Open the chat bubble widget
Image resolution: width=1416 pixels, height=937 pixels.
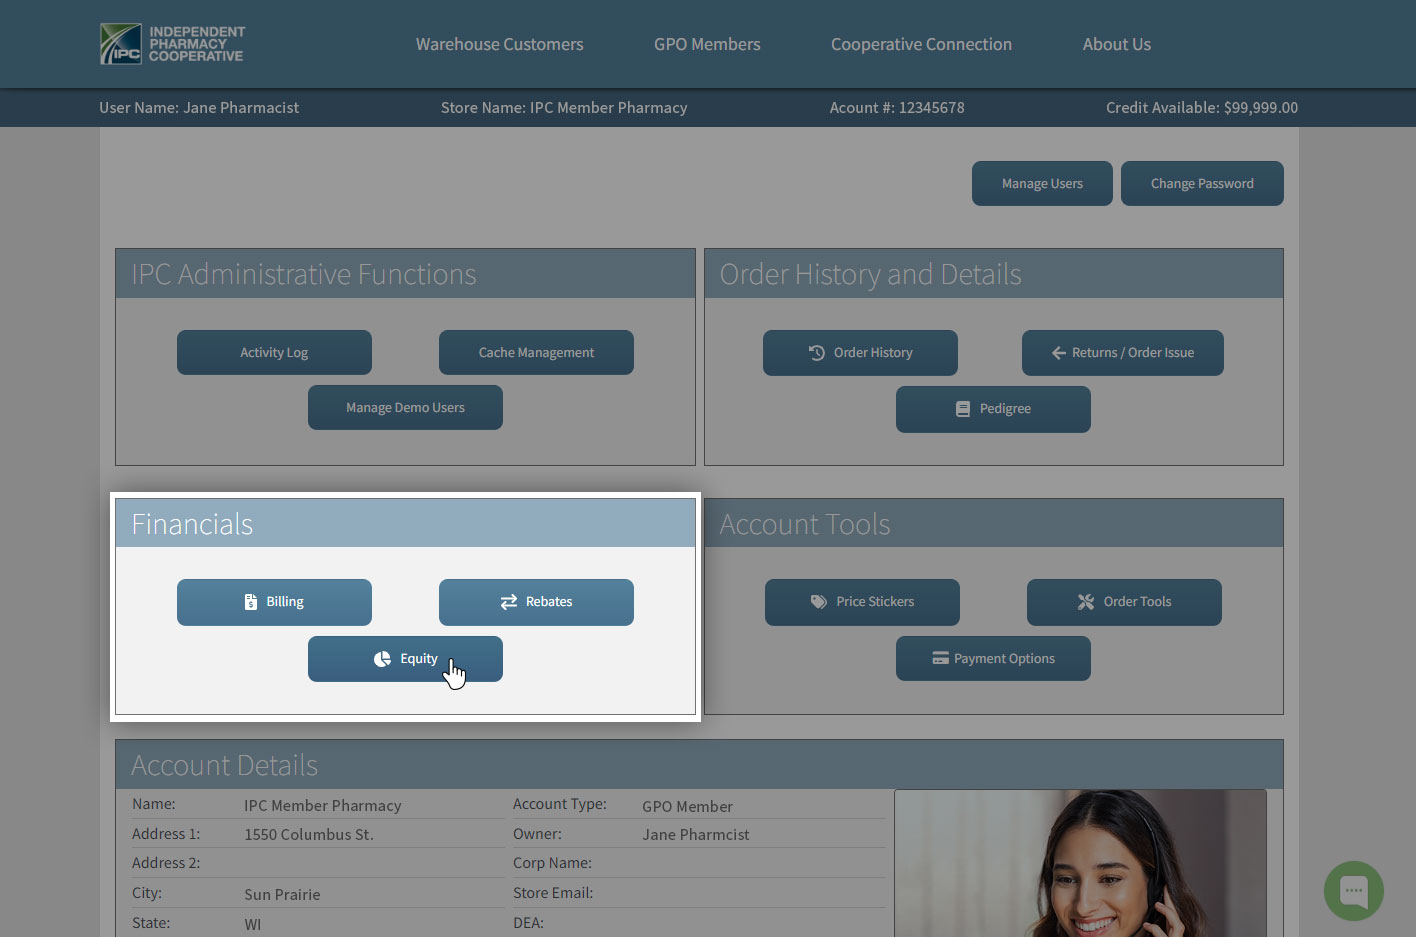click(1353, 890)
